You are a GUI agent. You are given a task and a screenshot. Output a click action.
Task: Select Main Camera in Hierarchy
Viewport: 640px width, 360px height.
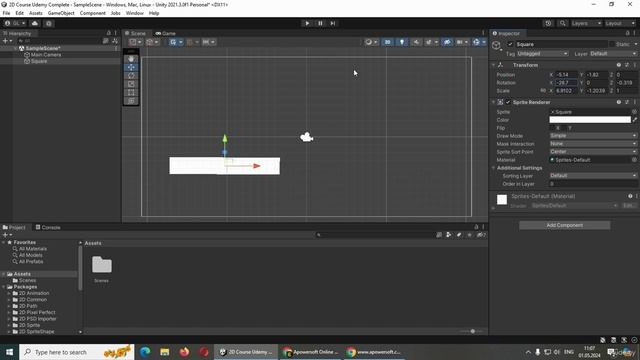click(46, 55)
